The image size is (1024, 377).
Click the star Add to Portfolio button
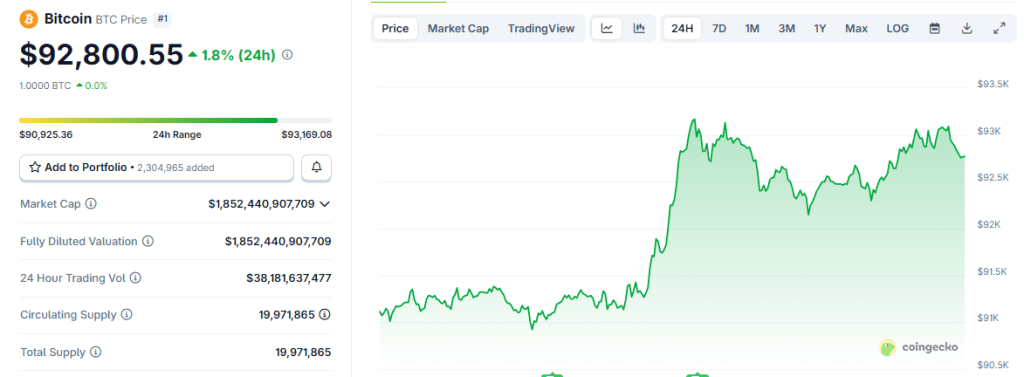click(x=156, y=168)
